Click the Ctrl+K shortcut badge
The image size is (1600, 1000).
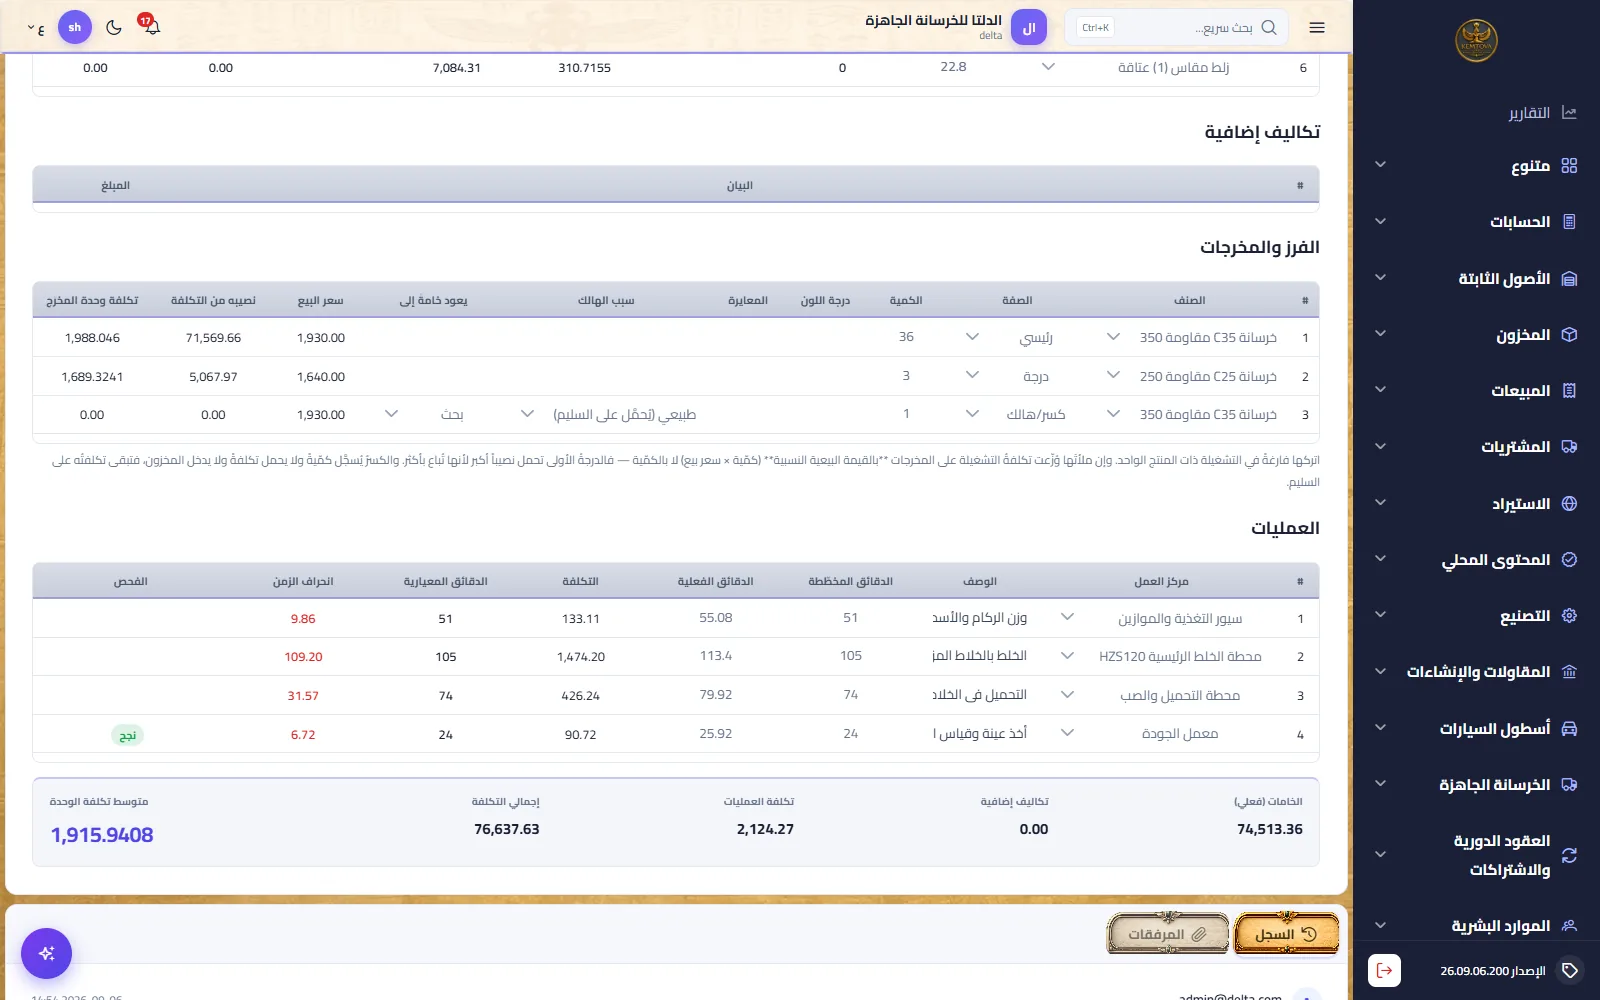pos(1096,28)
